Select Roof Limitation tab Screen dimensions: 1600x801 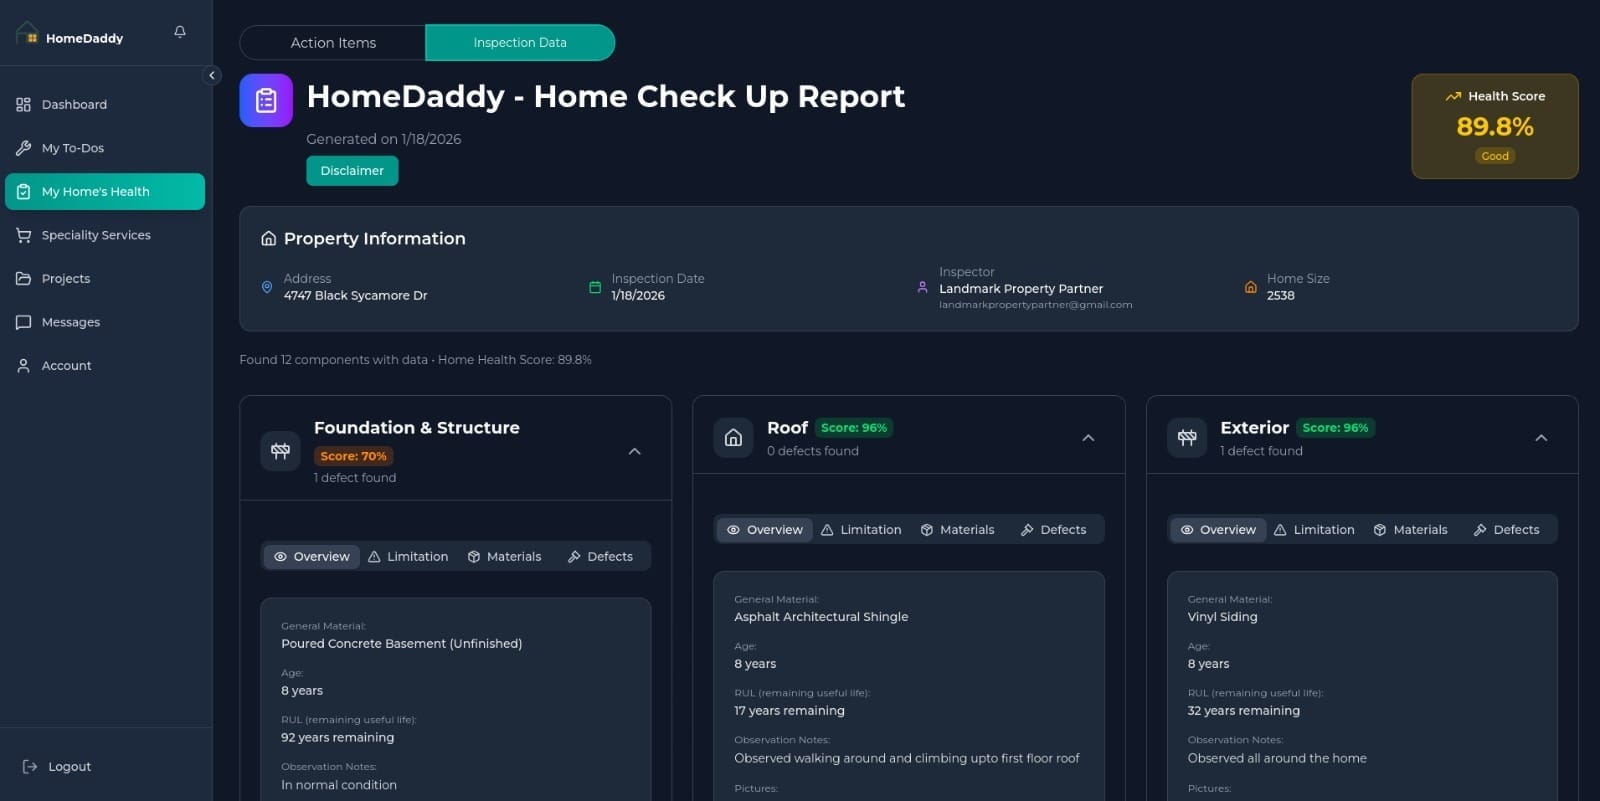(x=861, y=530)
